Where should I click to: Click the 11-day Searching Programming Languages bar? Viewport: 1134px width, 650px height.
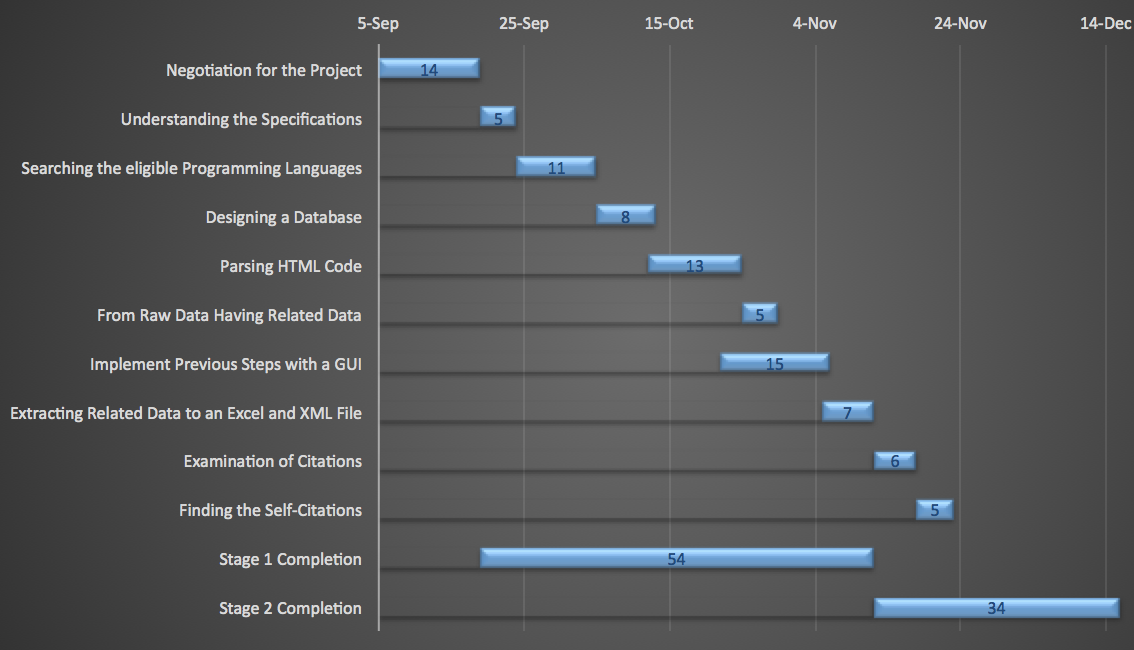tap(556, 167)
